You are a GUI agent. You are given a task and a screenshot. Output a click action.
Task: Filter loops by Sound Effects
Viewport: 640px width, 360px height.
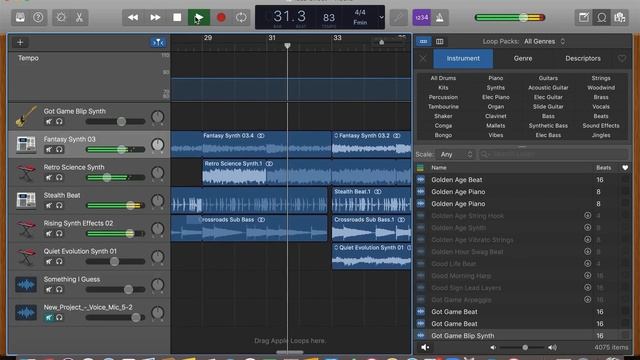[x=601, y=126]
